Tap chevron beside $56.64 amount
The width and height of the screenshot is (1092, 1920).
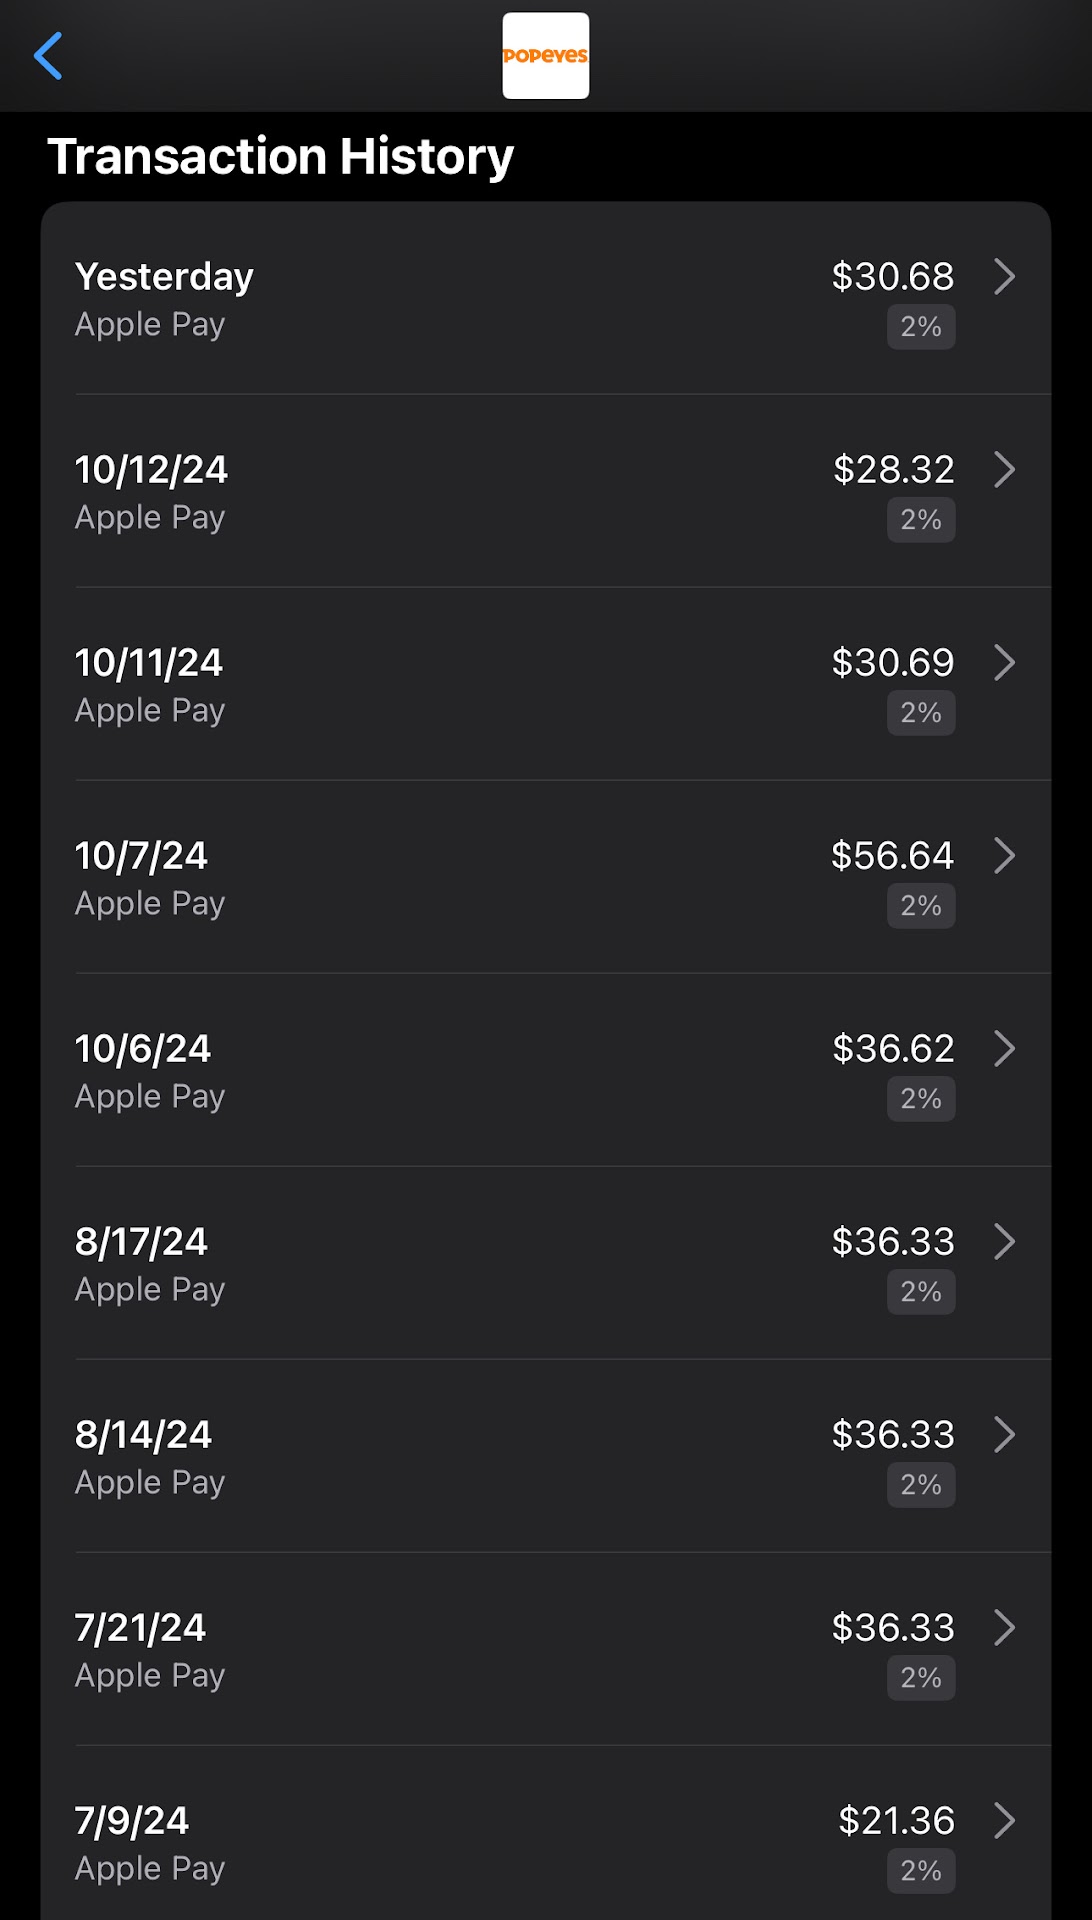click(x=1004, y=856)
